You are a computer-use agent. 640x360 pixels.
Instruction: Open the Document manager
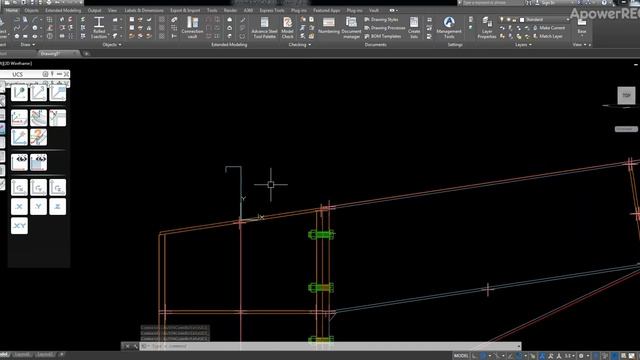pyautogui.click(x=351, y=28)
